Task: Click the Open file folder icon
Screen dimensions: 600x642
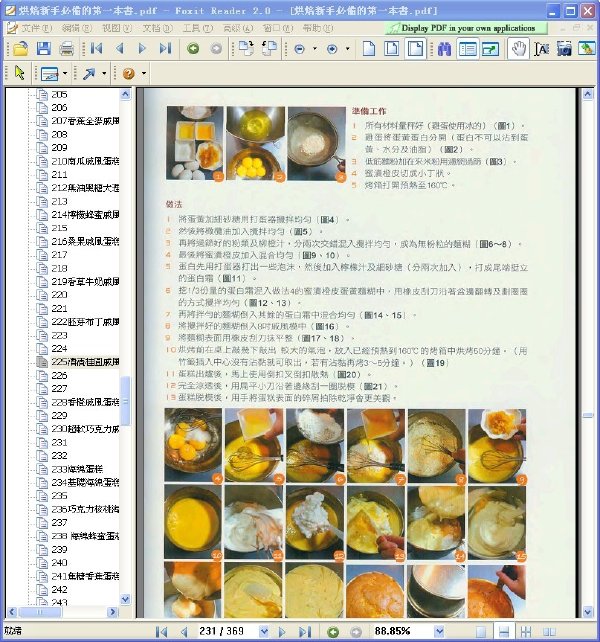Action: [20, 49]
